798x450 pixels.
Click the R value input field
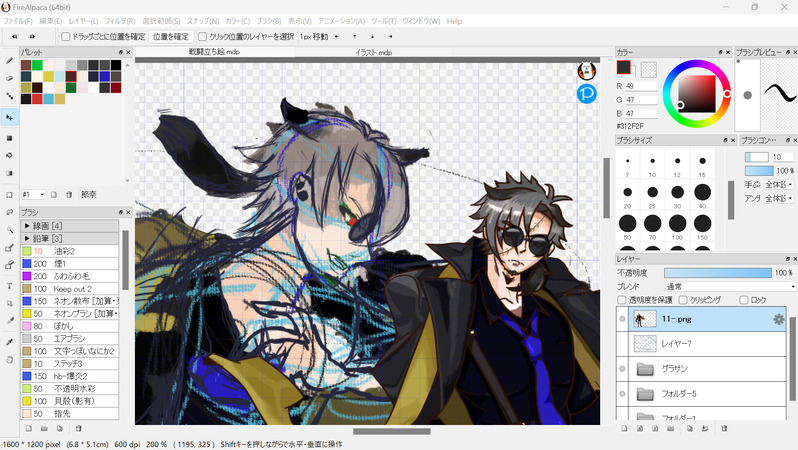(641, 86)
